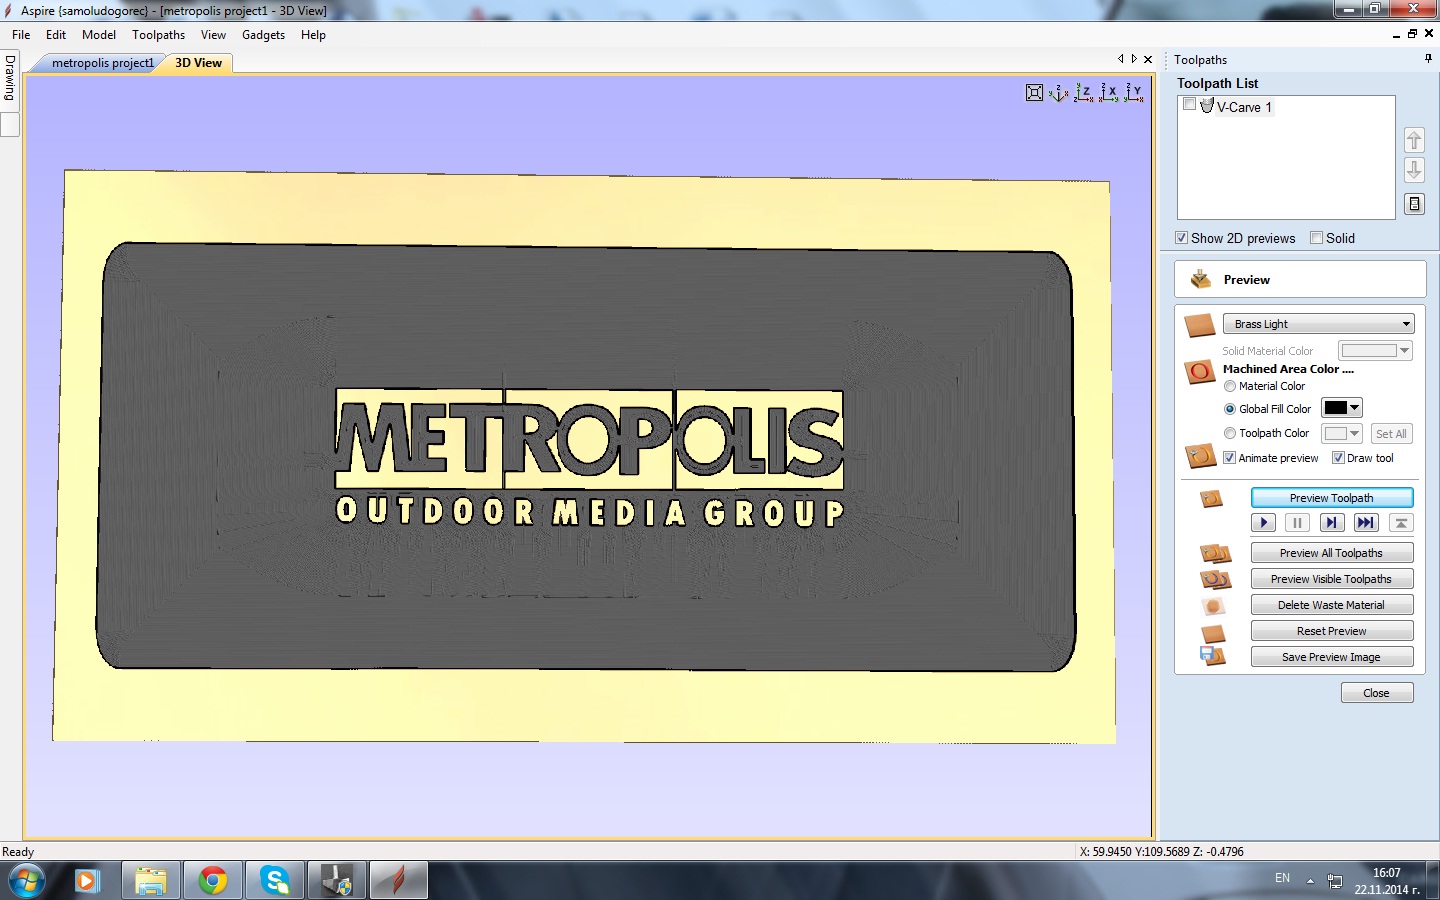1440x900 pixels.
Task: Open the Drawing side panel tab
Action: [x=10, y=78]
